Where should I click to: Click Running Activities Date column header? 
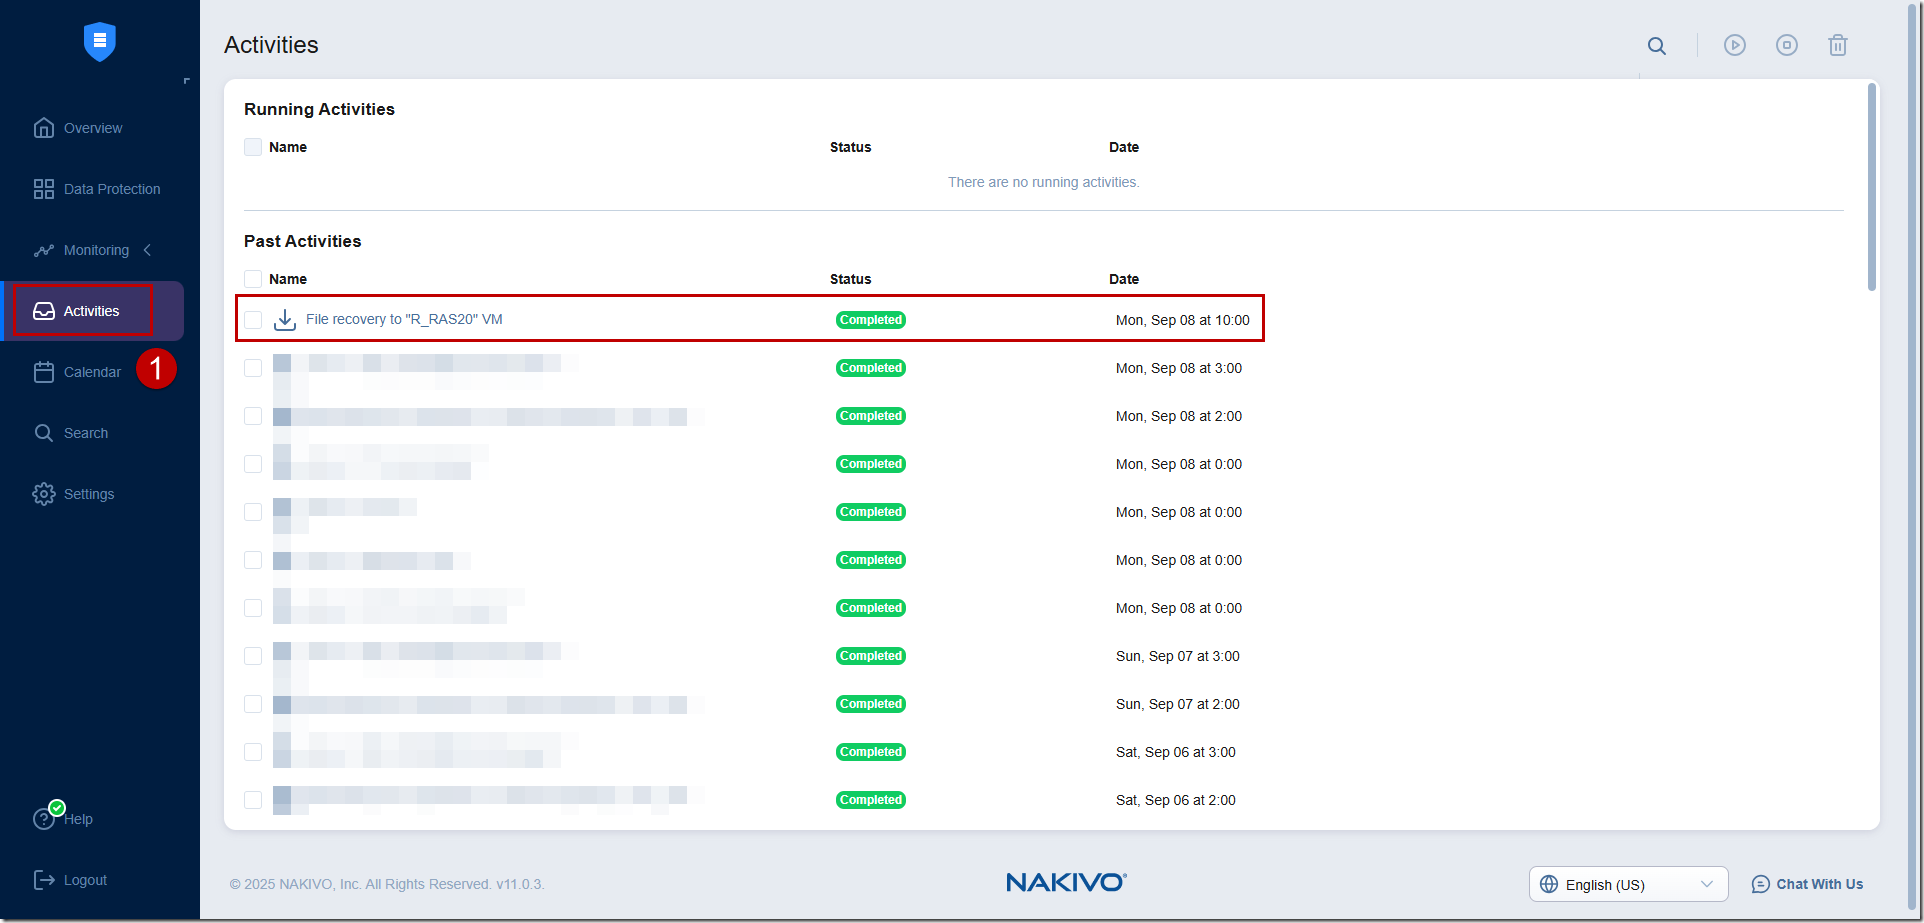pyautogui.click(x=1124, y=147)
